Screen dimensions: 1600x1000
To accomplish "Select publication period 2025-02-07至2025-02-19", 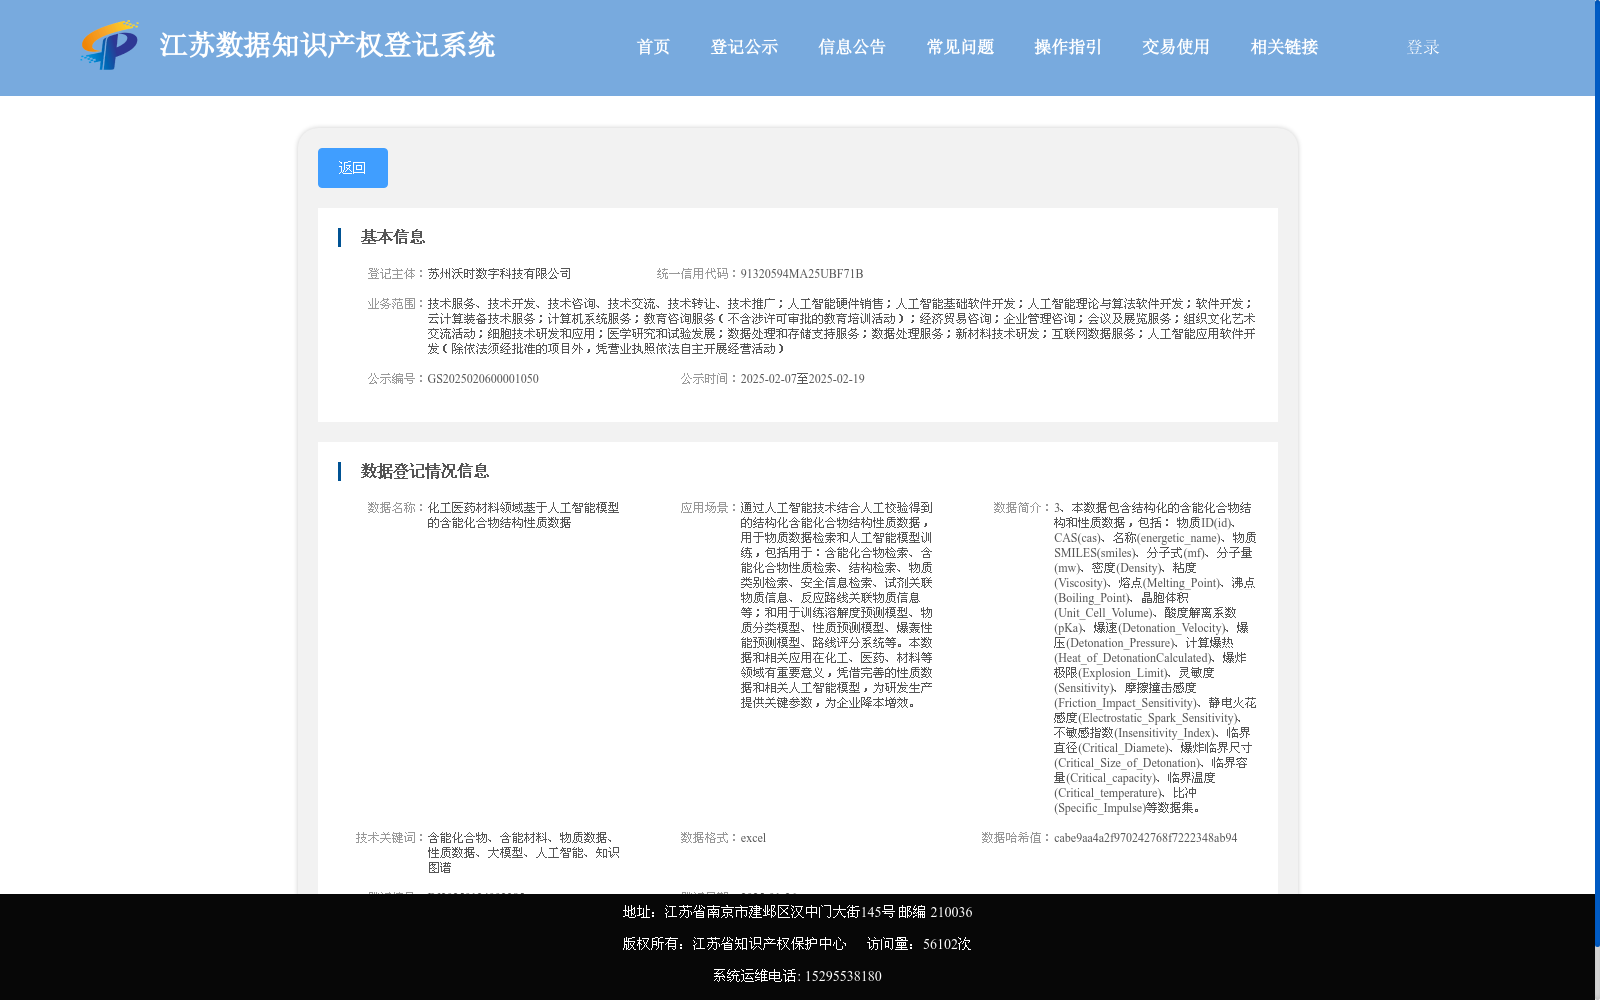I will click(x=802, y=379).
